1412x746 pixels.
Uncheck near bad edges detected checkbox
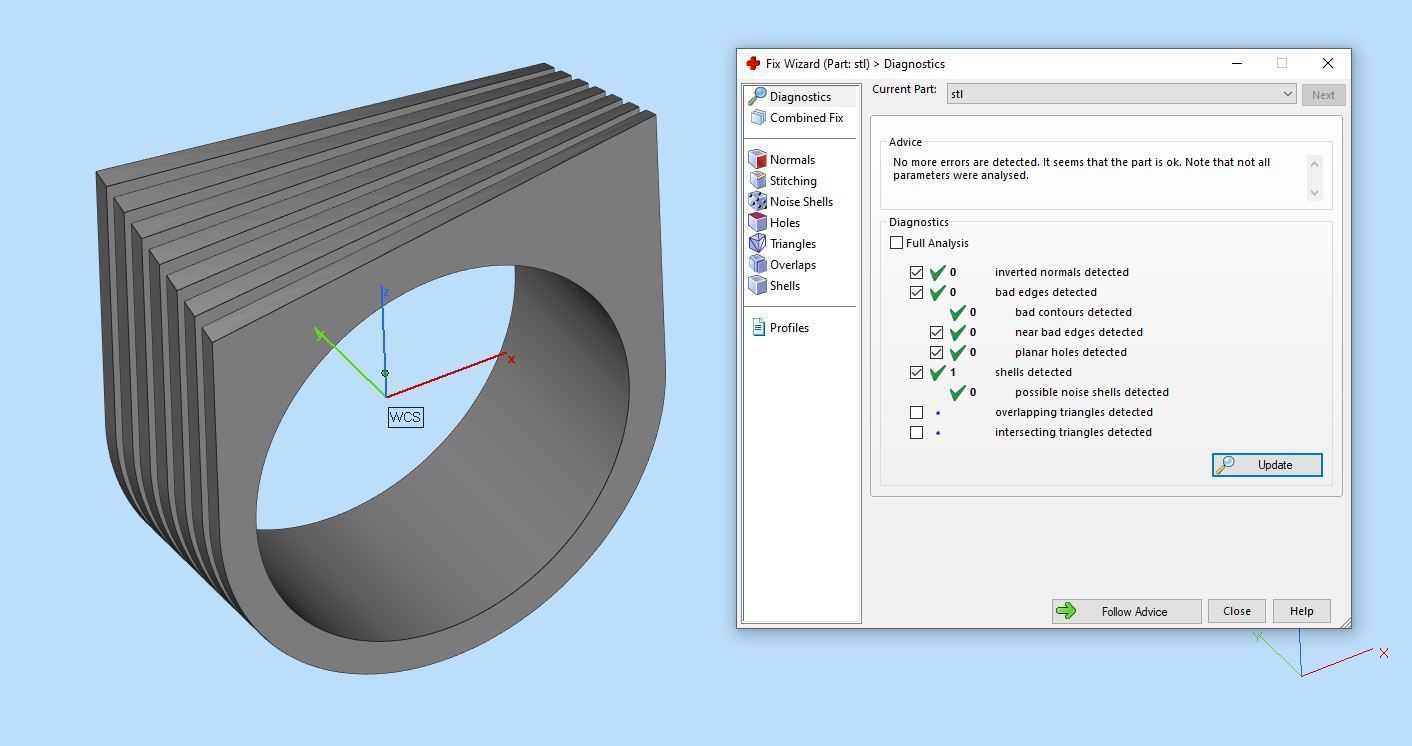tap(936, 332)
